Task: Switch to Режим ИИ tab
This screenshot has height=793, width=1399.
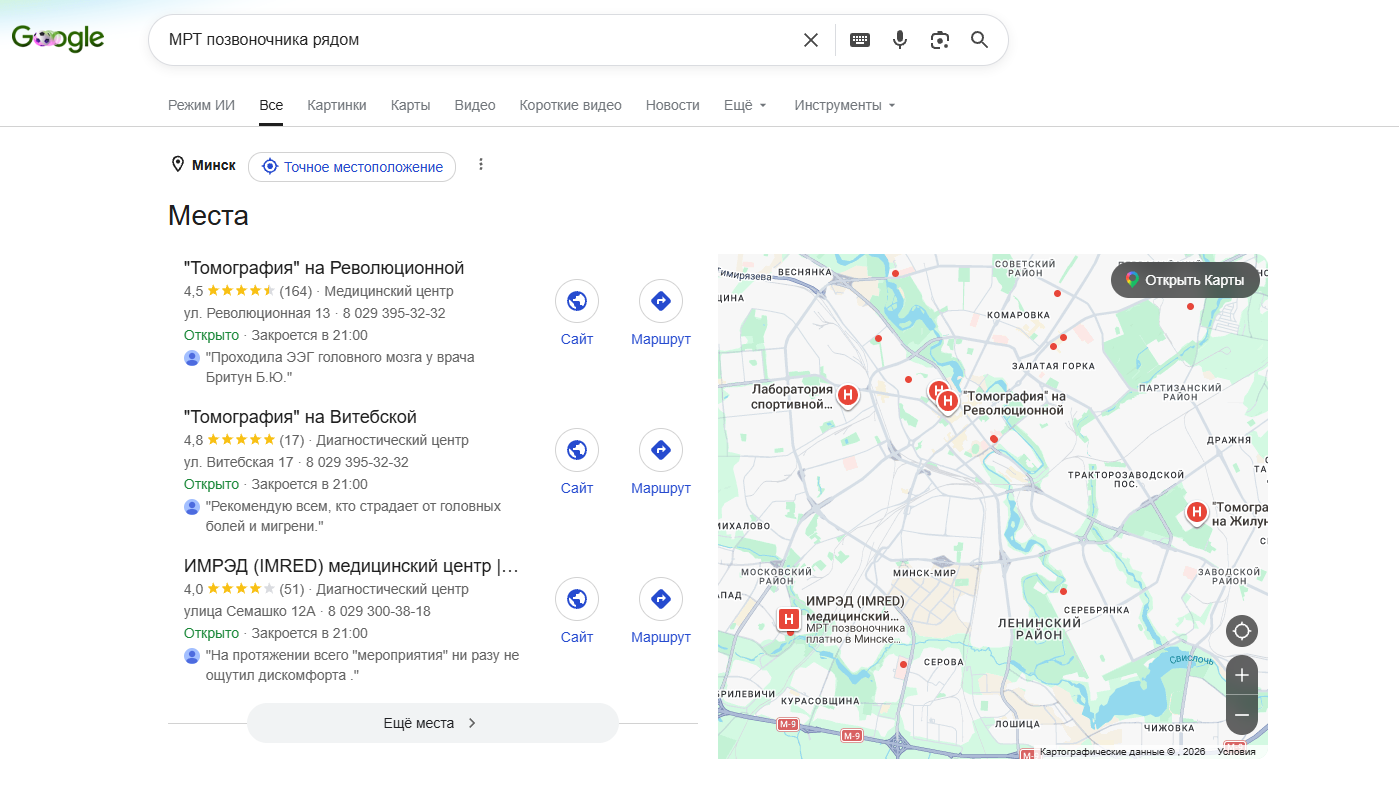Action: tap(201, 105)
